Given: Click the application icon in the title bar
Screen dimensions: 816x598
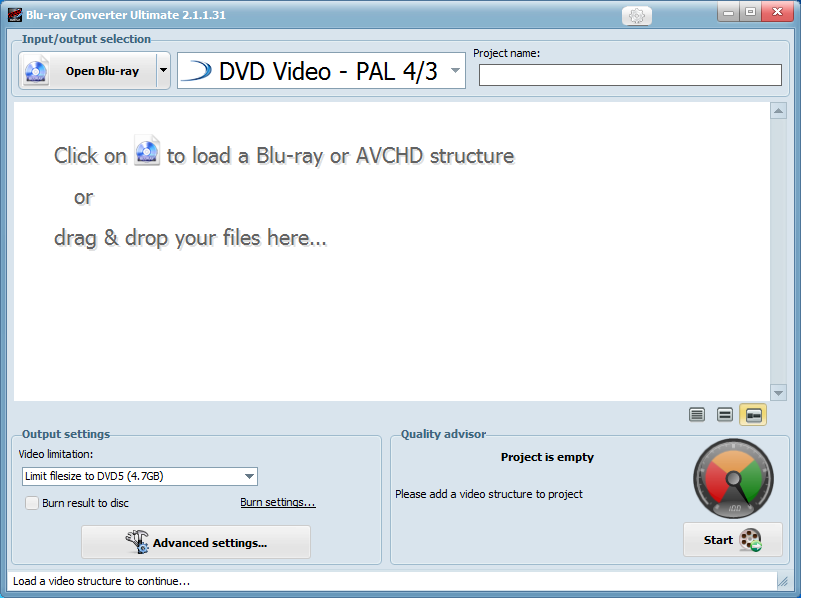Looking at the screenshot, I should point(14,14).
